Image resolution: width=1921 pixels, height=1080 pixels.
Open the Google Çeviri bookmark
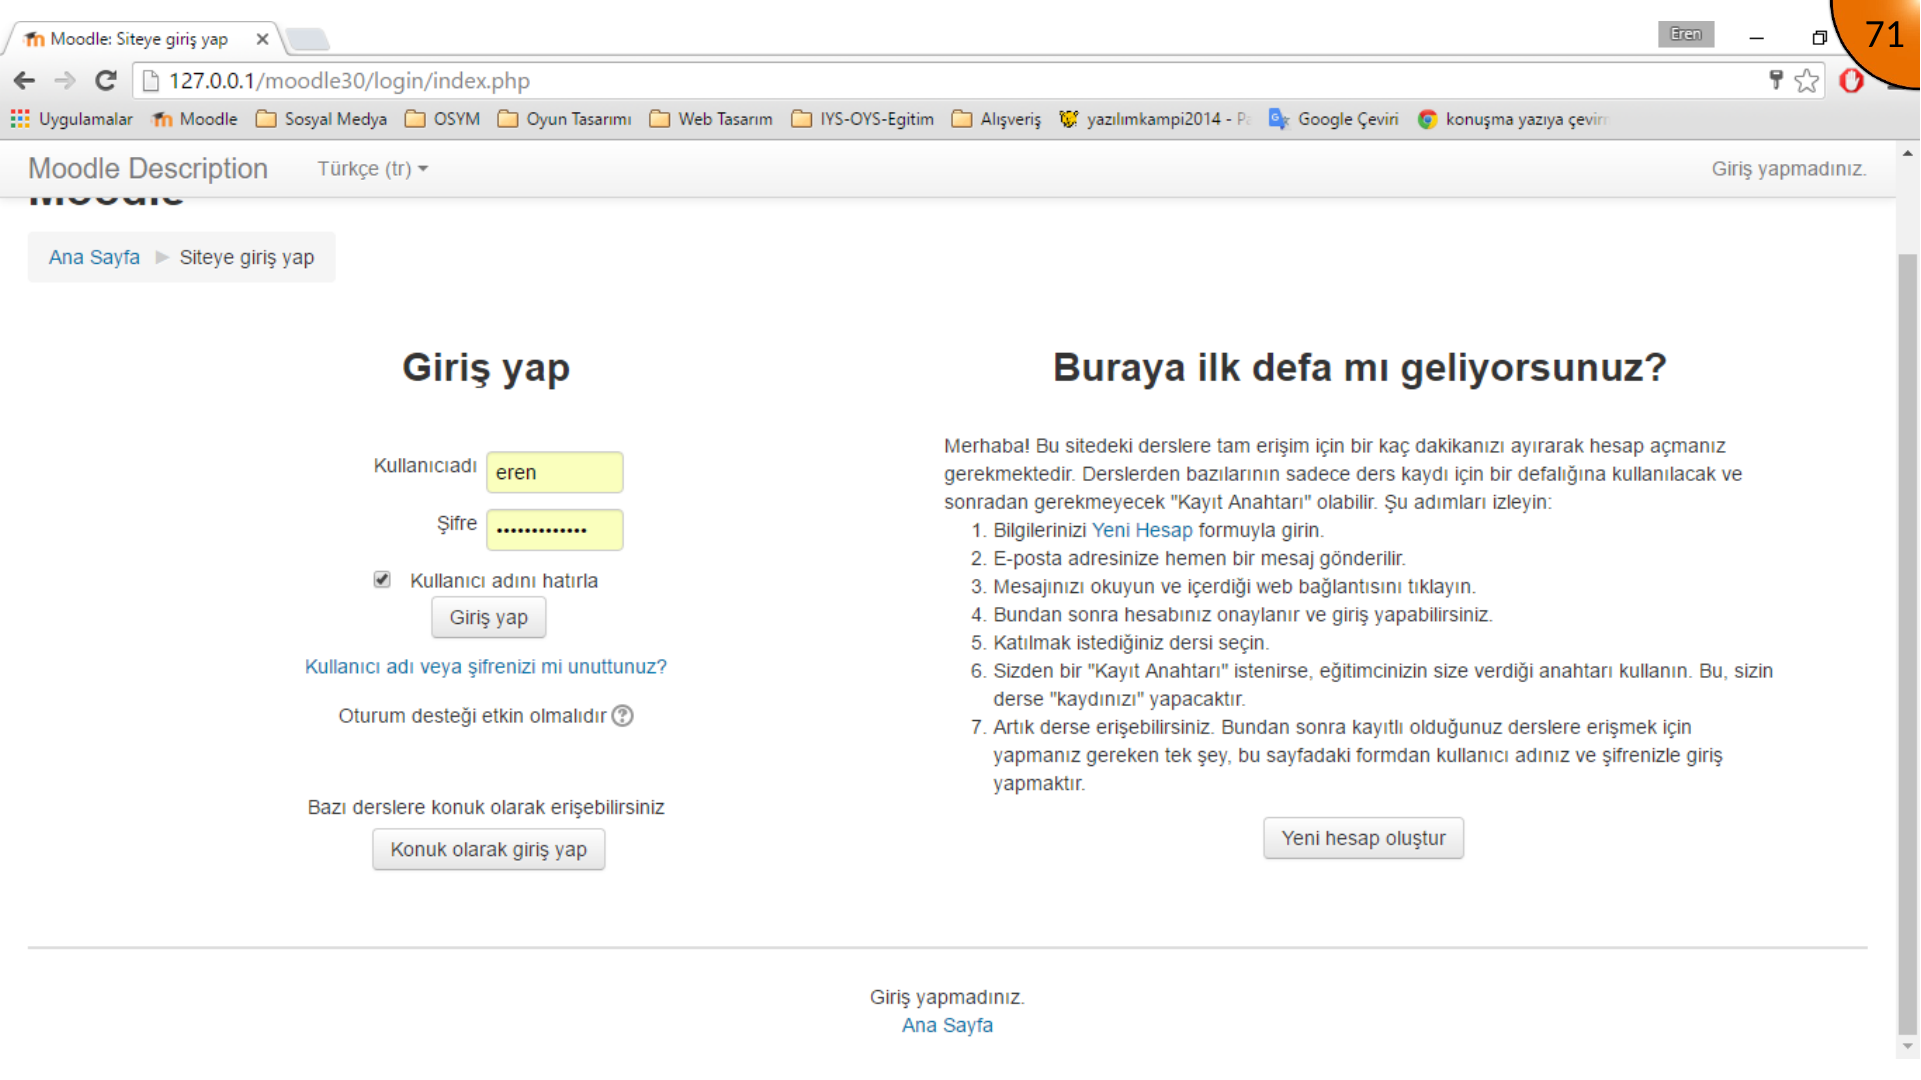click(1334, 119)
